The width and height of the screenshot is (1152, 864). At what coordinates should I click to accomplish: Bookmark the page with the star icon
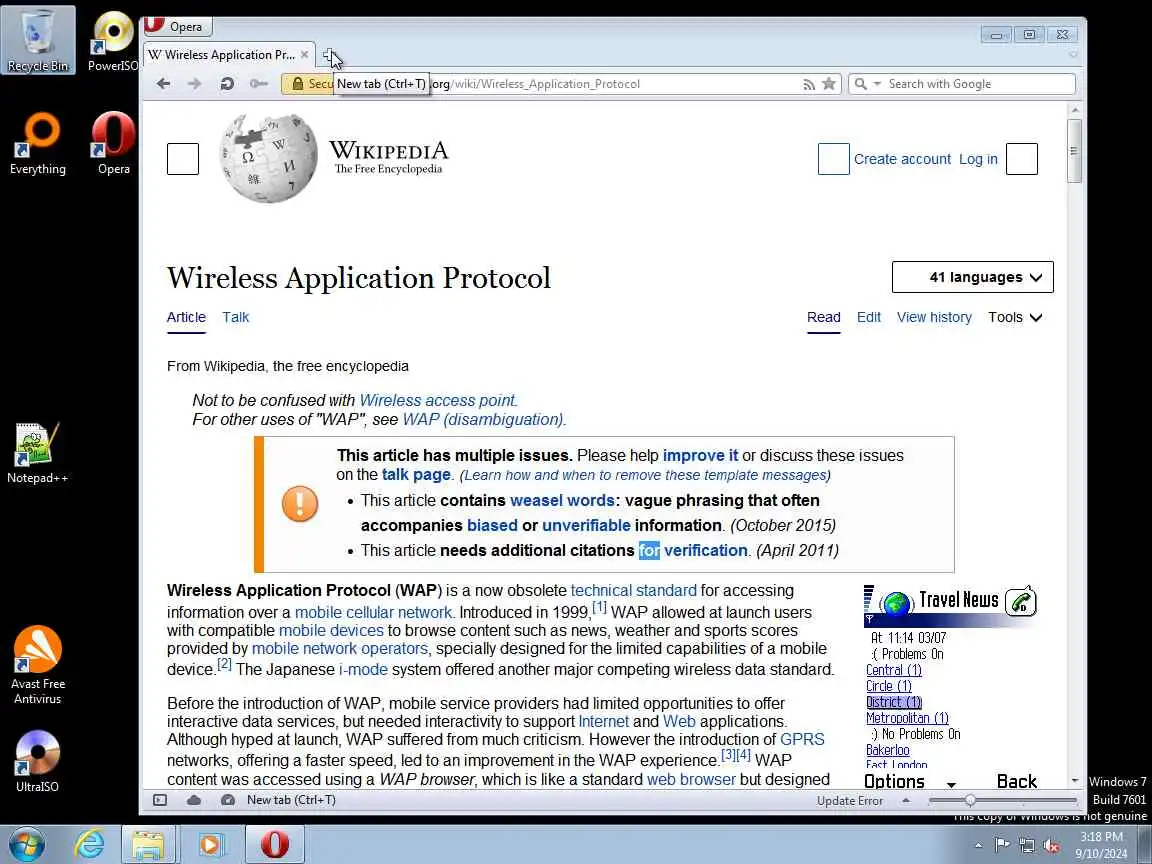pos(829,84)
